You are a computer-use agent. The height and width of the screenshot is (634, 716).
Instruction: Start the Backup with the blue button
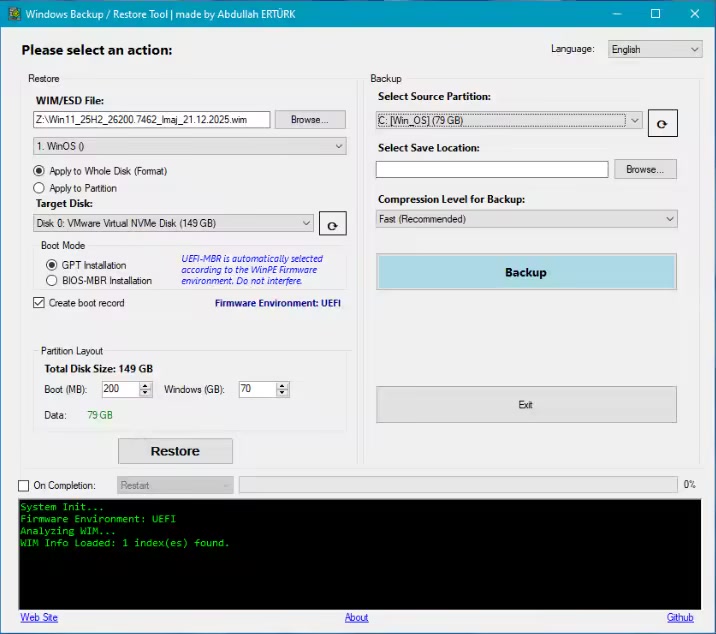pos(526,272)
